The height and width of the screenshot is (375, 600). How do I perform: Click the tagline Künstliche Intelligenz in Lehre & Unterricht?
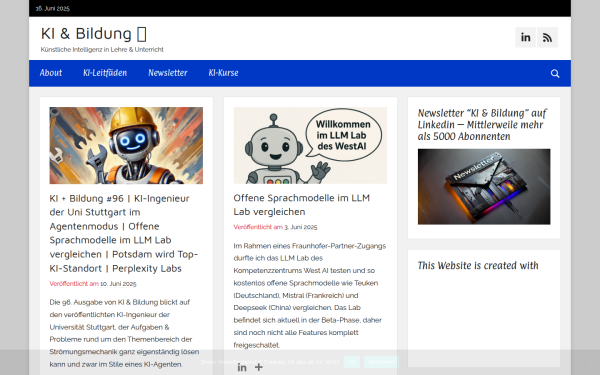pos(102,50)
